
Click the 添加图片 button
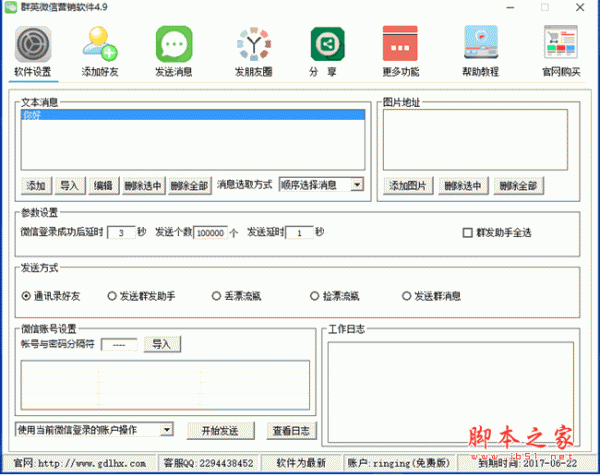(x=408, y=186)
